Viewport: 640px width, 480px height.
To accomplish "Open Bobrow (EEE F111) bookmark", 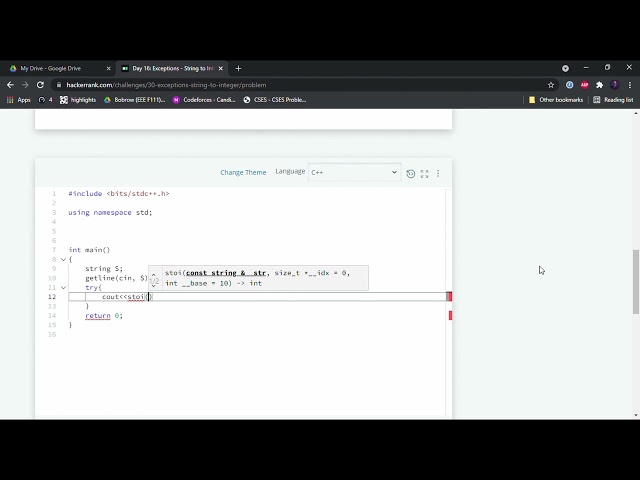I will (134, 100).
